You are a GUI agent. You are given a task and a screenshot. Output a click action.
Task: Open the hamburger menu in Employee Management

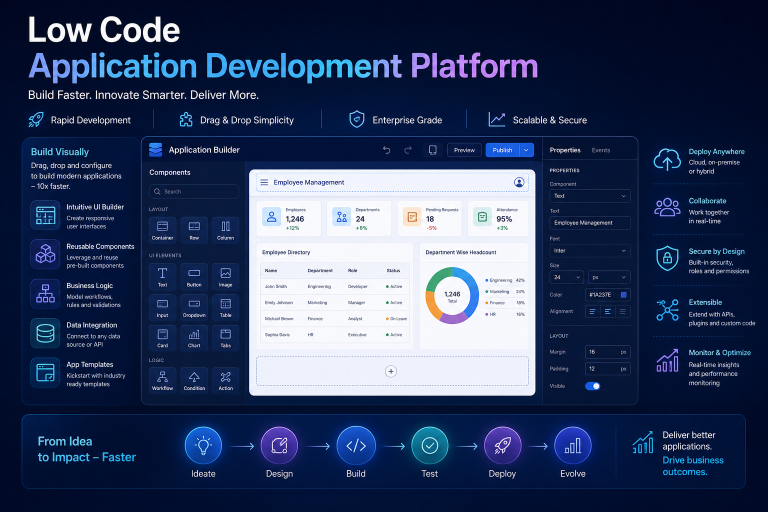tap(264, 182)
